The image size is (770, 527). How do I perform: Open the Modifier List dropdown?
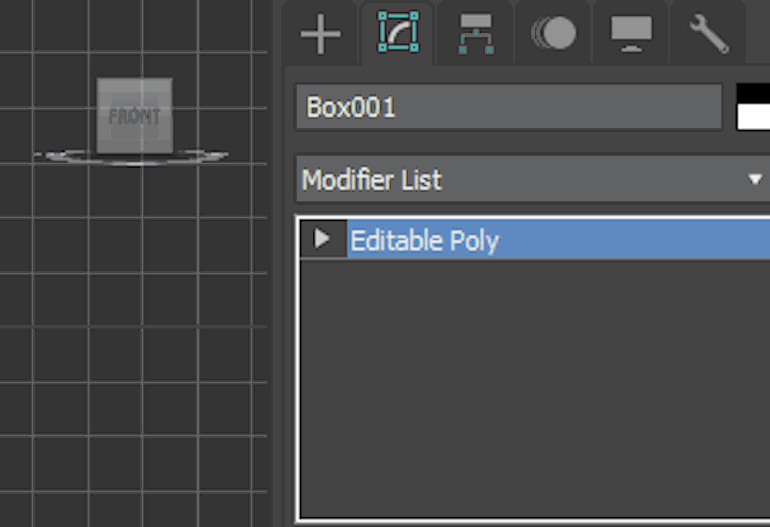pos(520,180)
